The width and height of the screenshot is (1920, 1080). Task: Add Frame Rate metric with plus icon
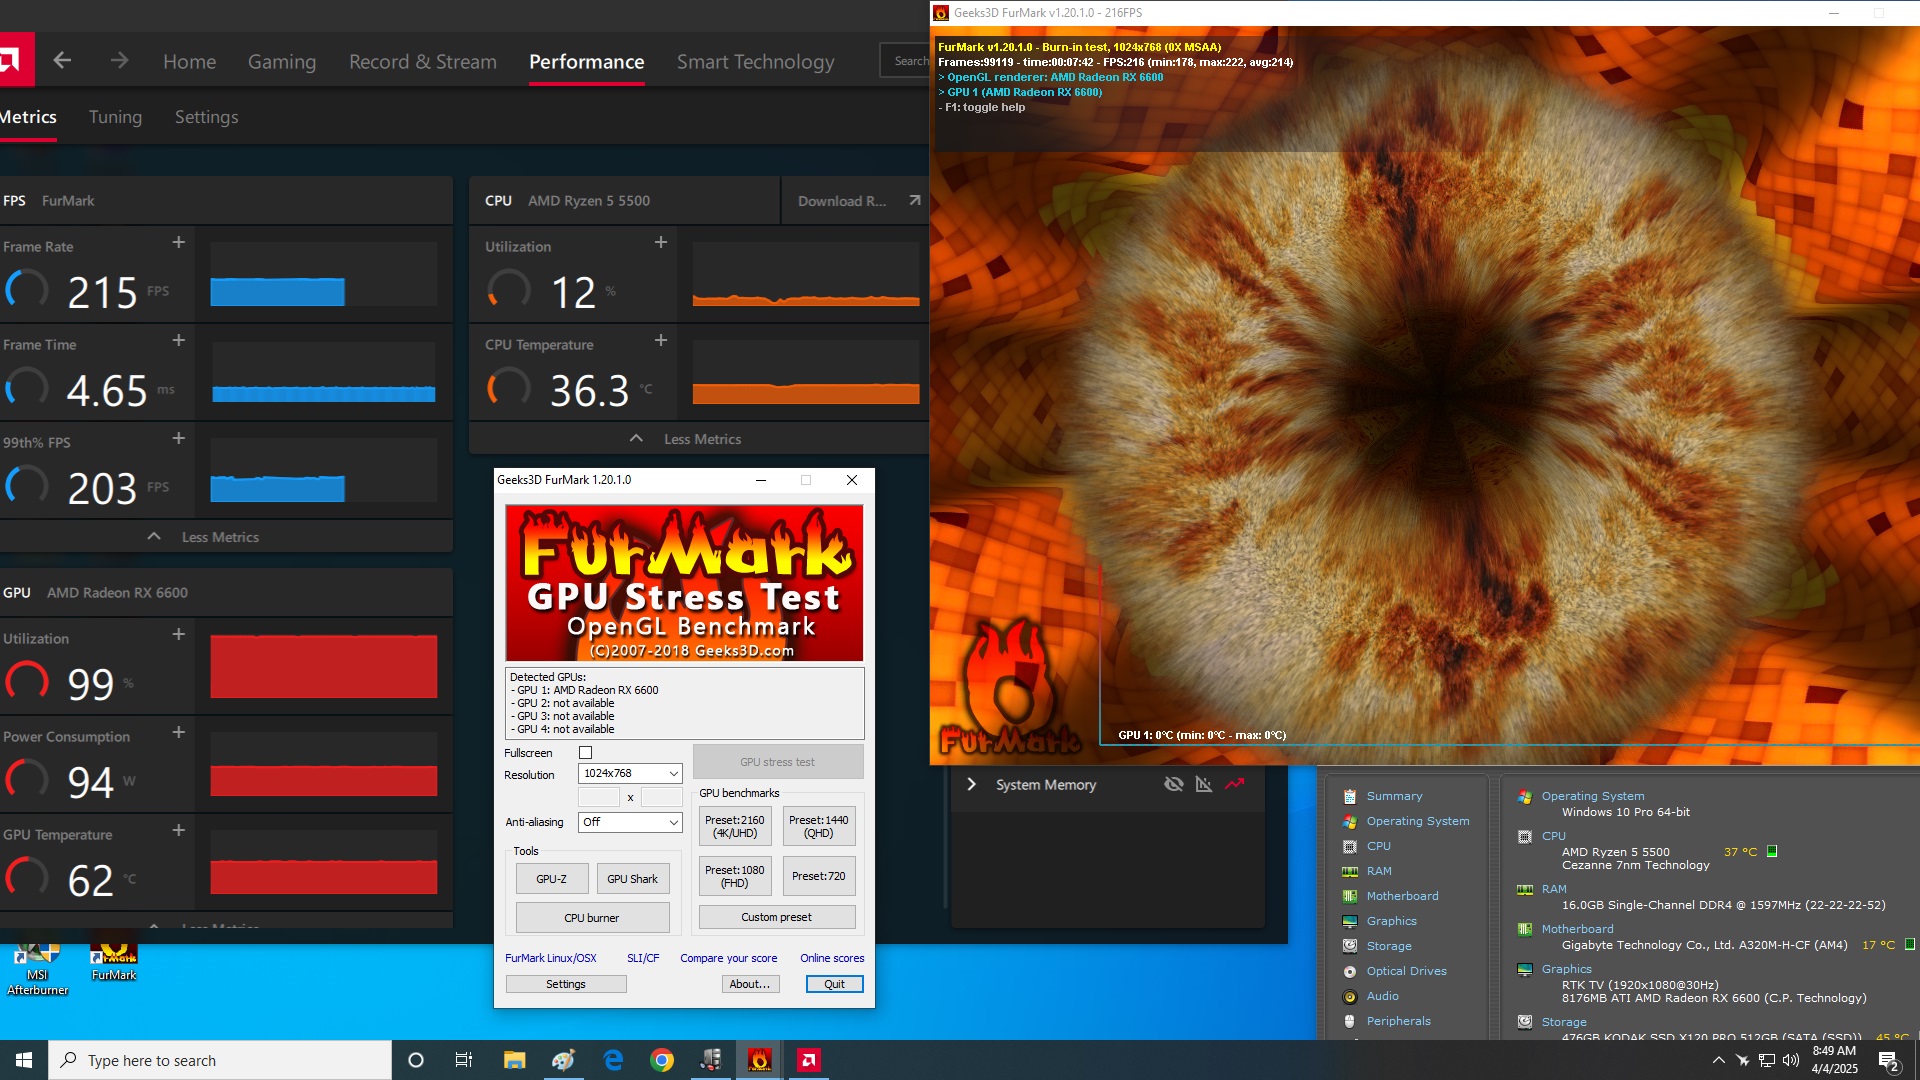click(178, 242)
